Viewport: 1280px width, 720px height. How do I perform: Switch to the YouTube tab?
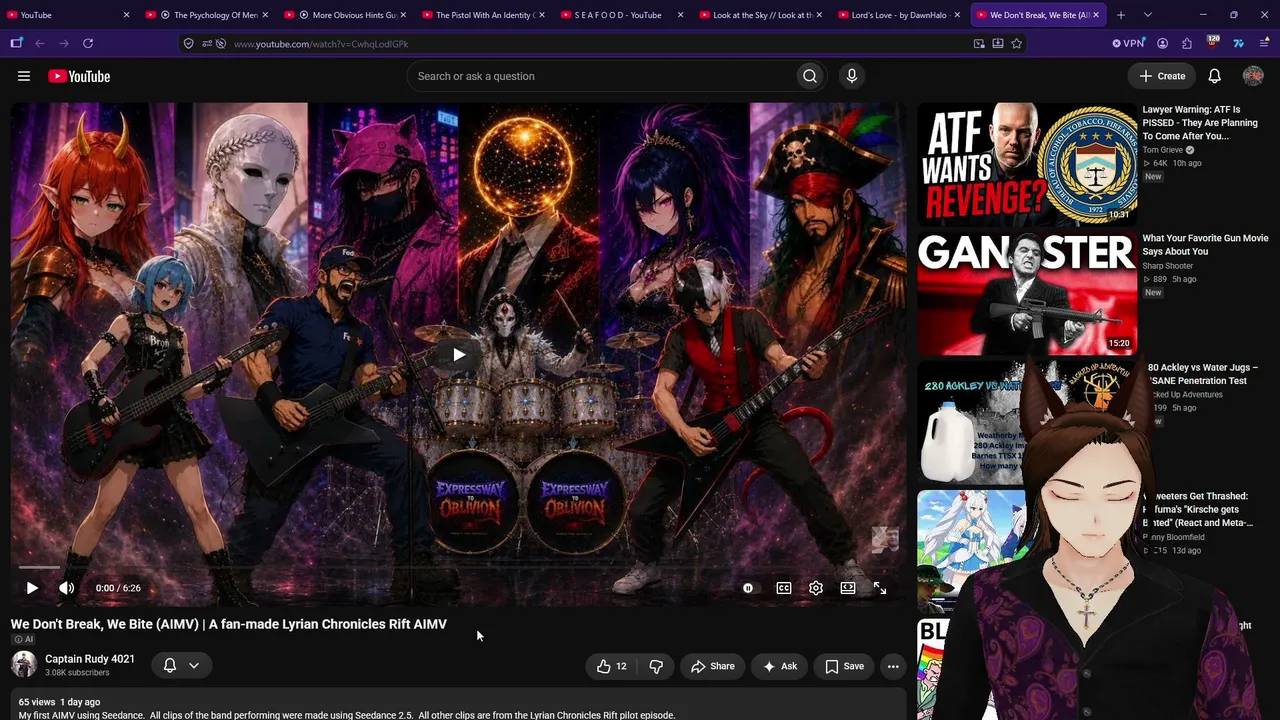tap(68, 15)
